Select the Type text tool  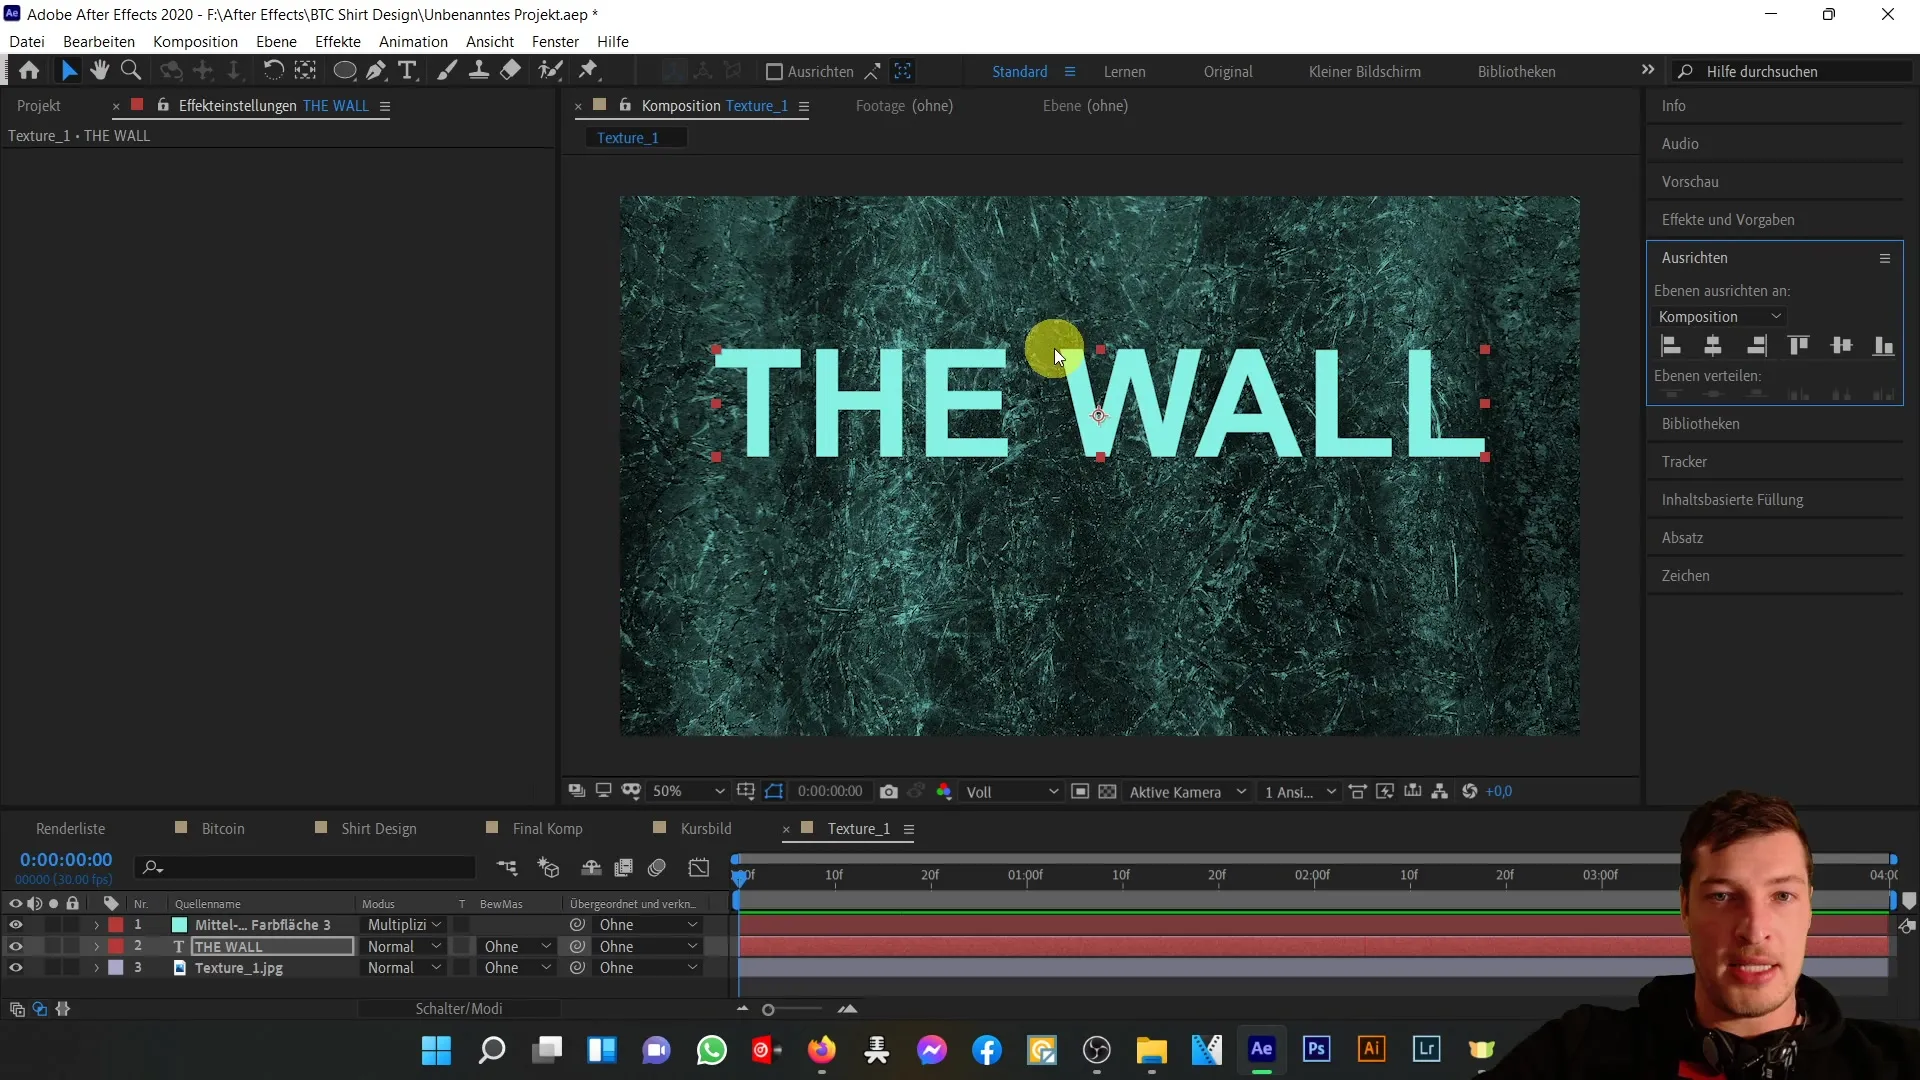click(x=407, y=71)
